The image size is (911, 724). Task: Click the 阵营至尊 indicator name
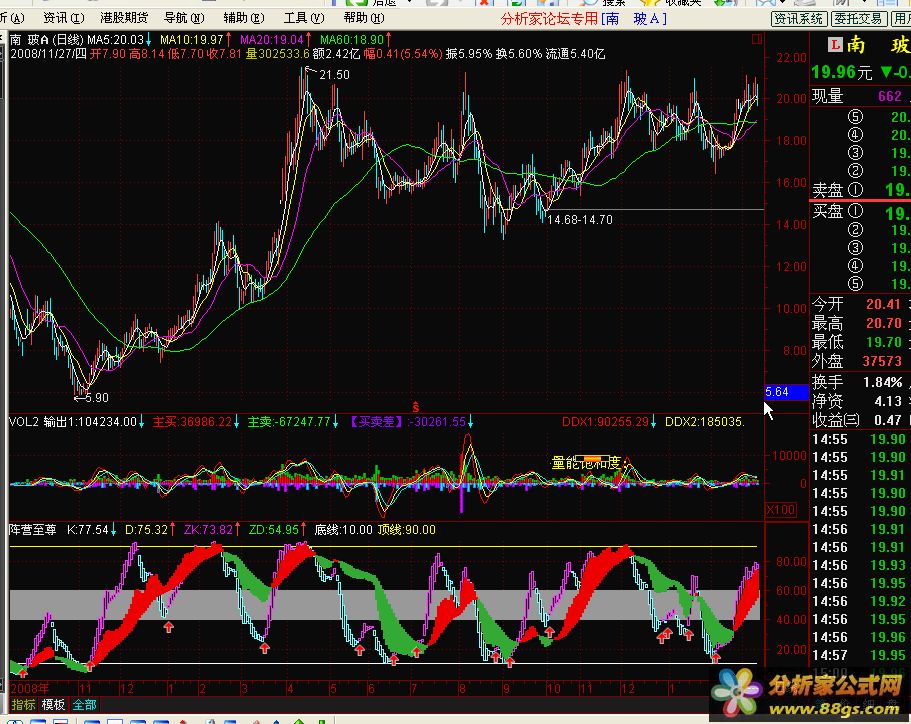click(33, 530)
